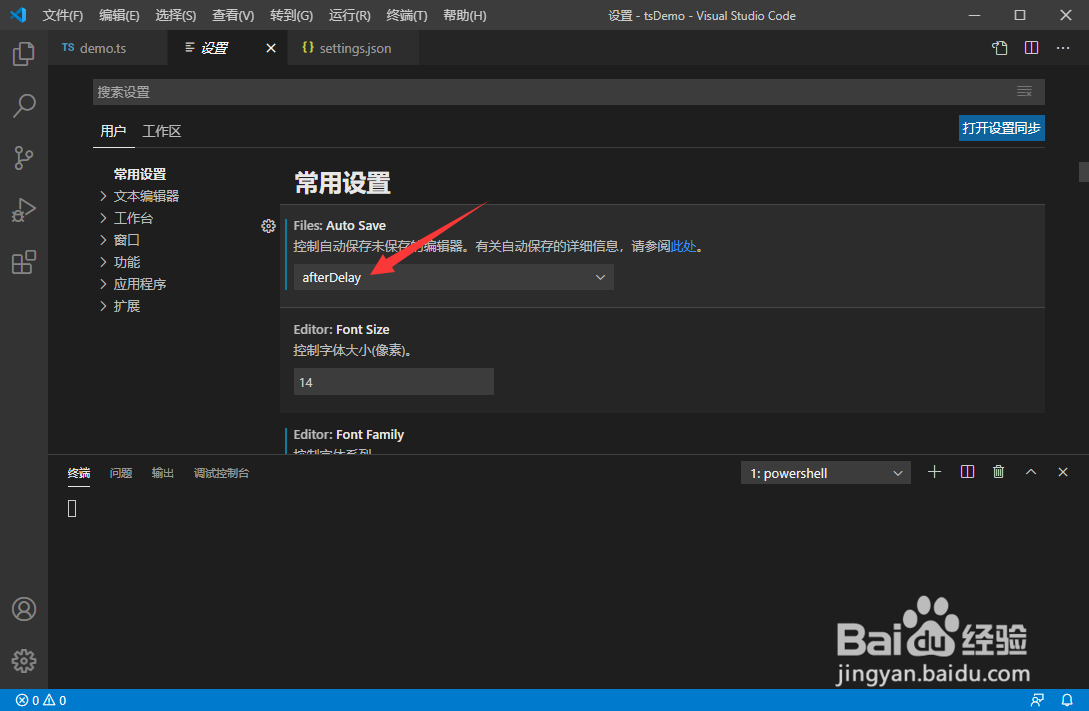Viewport: 1089px width, 711px height.
Task: Open the Auto Save afterDelay dropdown
Action: 454,277
